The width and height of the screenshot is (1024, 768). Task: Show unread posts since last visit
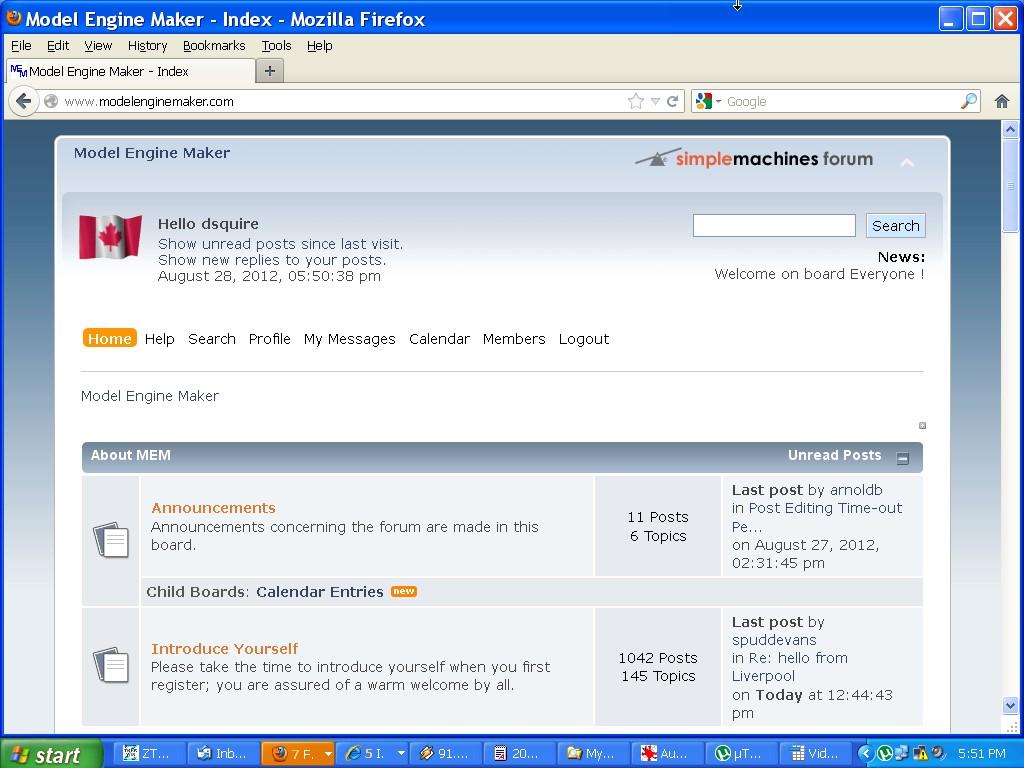click(281, 244)
